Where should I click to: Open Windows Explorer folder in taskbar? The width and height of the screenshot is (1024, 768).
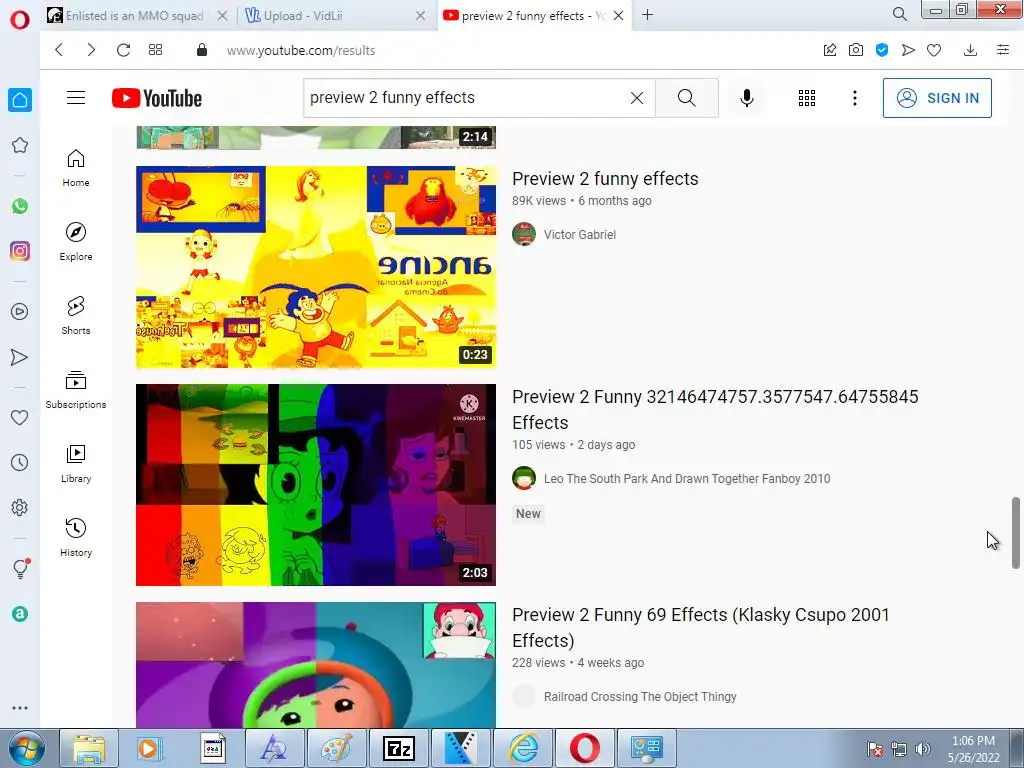(x=89, y=748)
